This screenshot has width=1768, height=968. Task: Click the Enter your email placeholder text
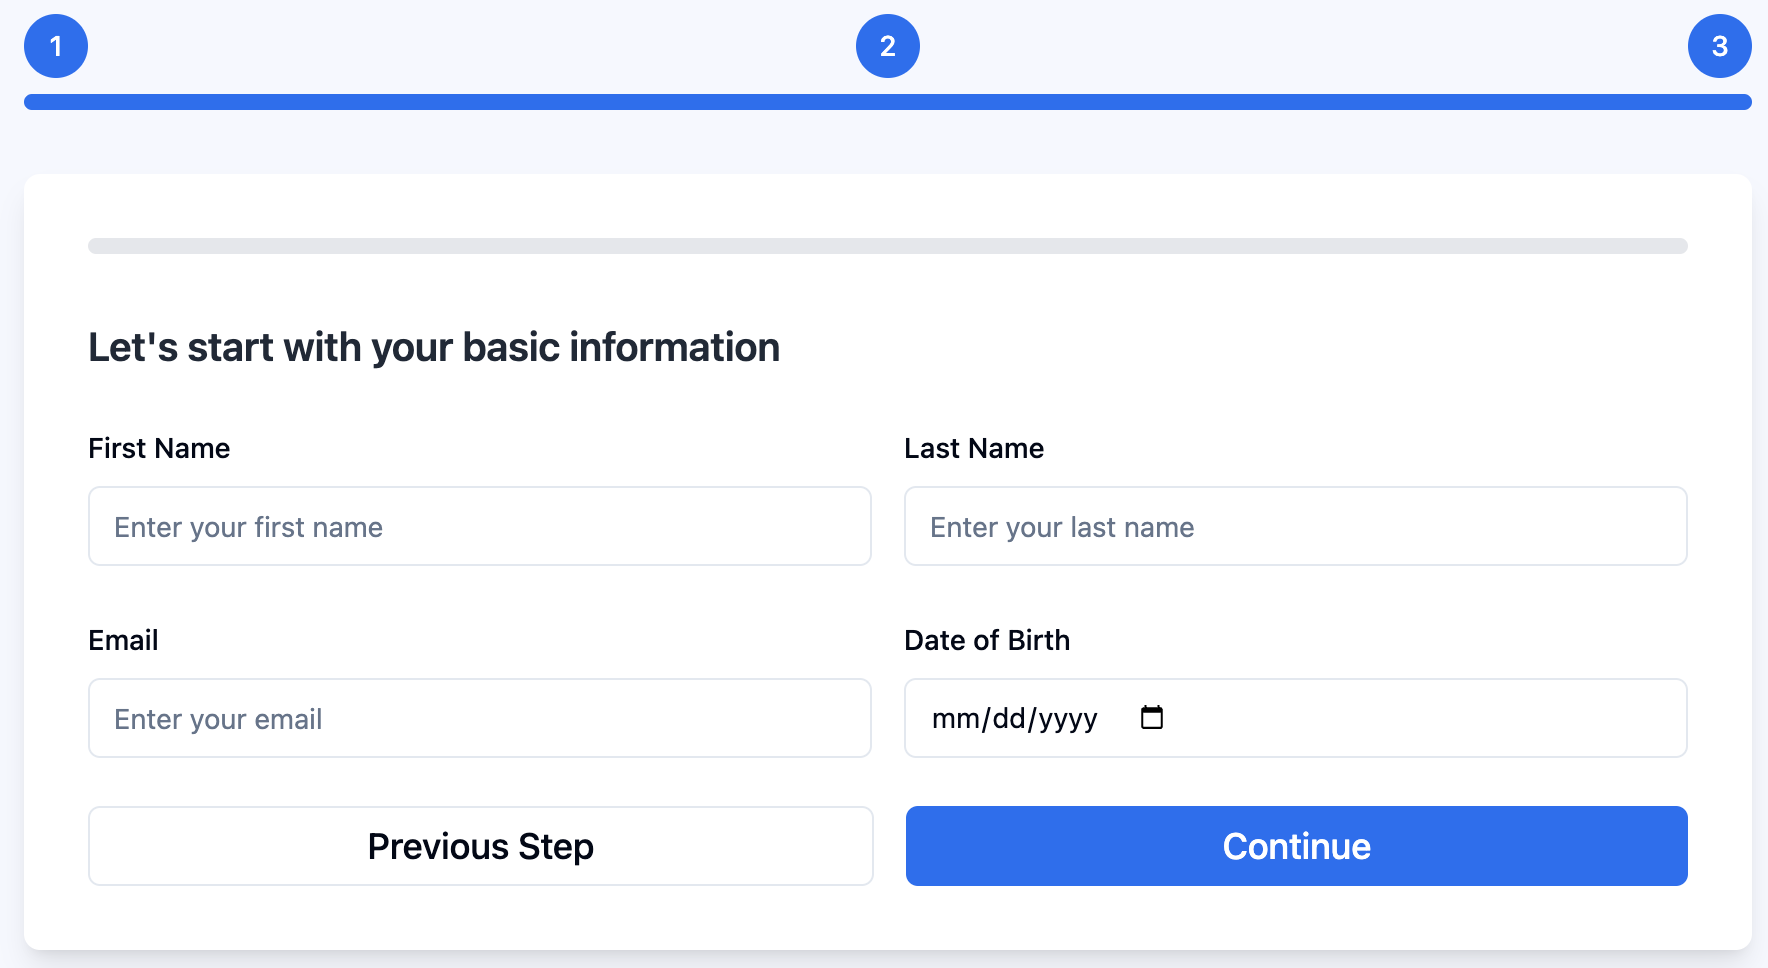coord(218,719)
